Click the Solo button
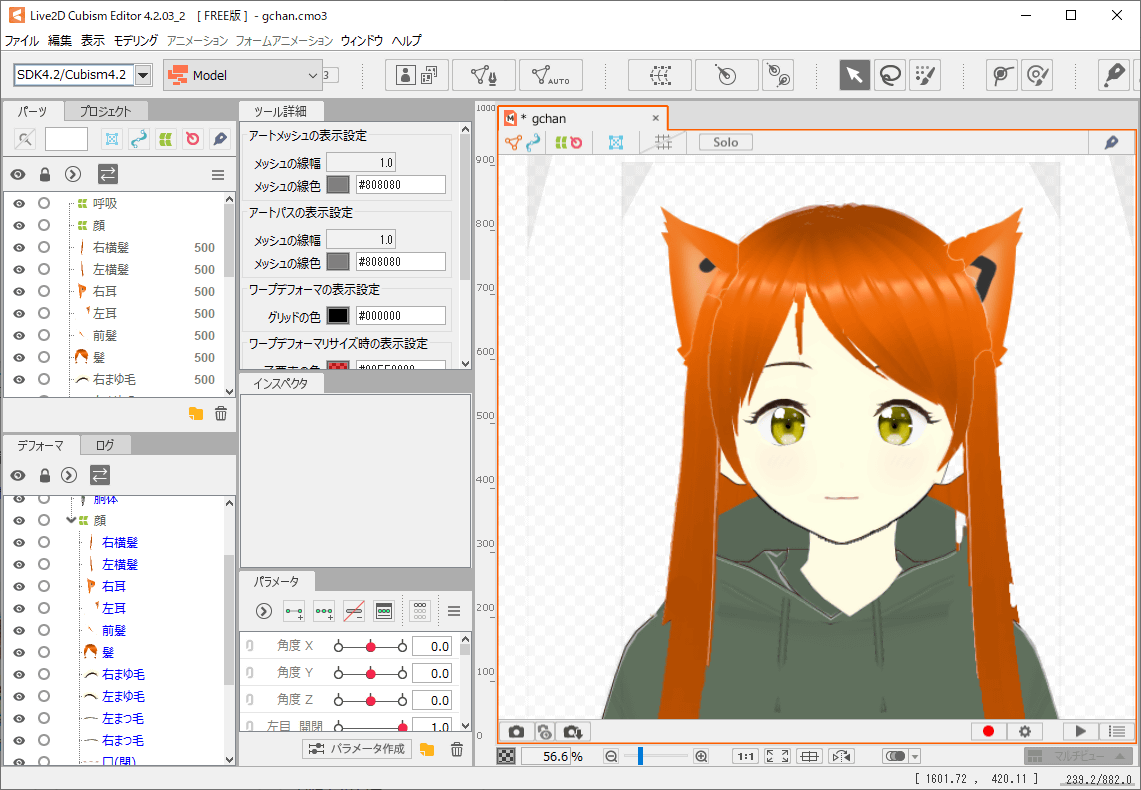This screenshot has width=1141, height=790. pyautogui.click(x=725, y=142)
